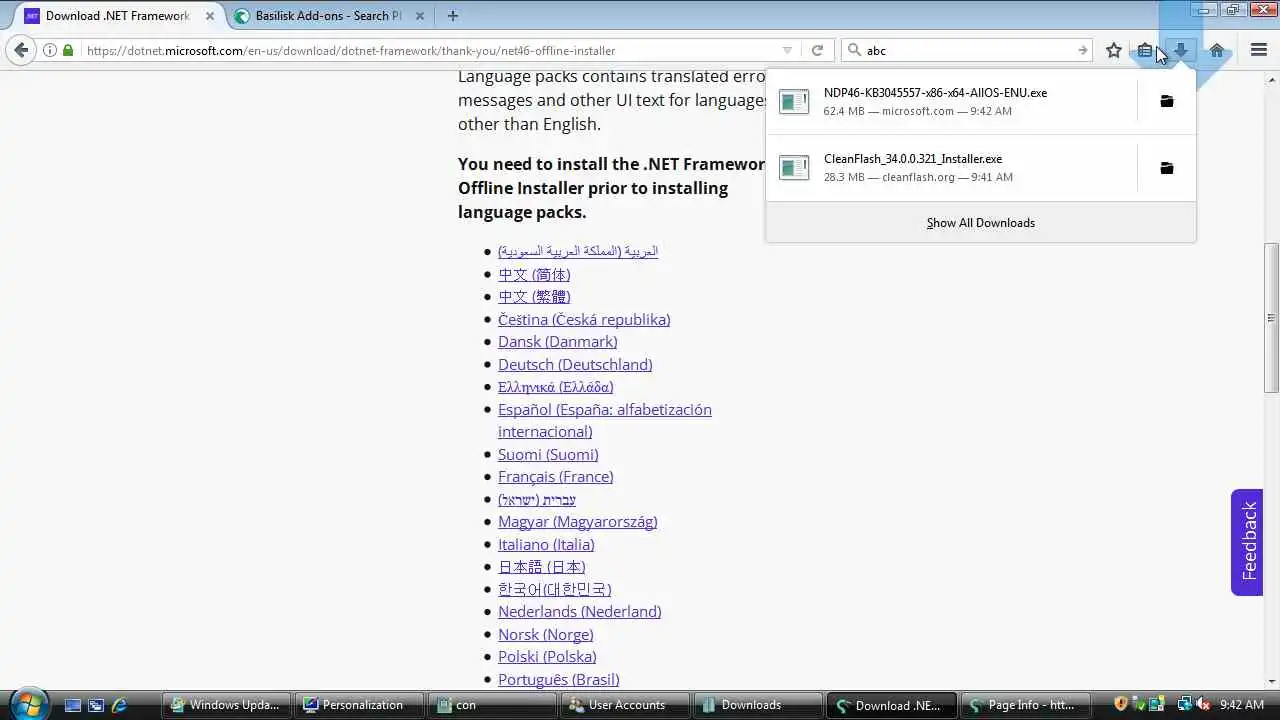The image size is (1280, 720).
Task: Click the green padlock security icon
Action: coord(68,50)
